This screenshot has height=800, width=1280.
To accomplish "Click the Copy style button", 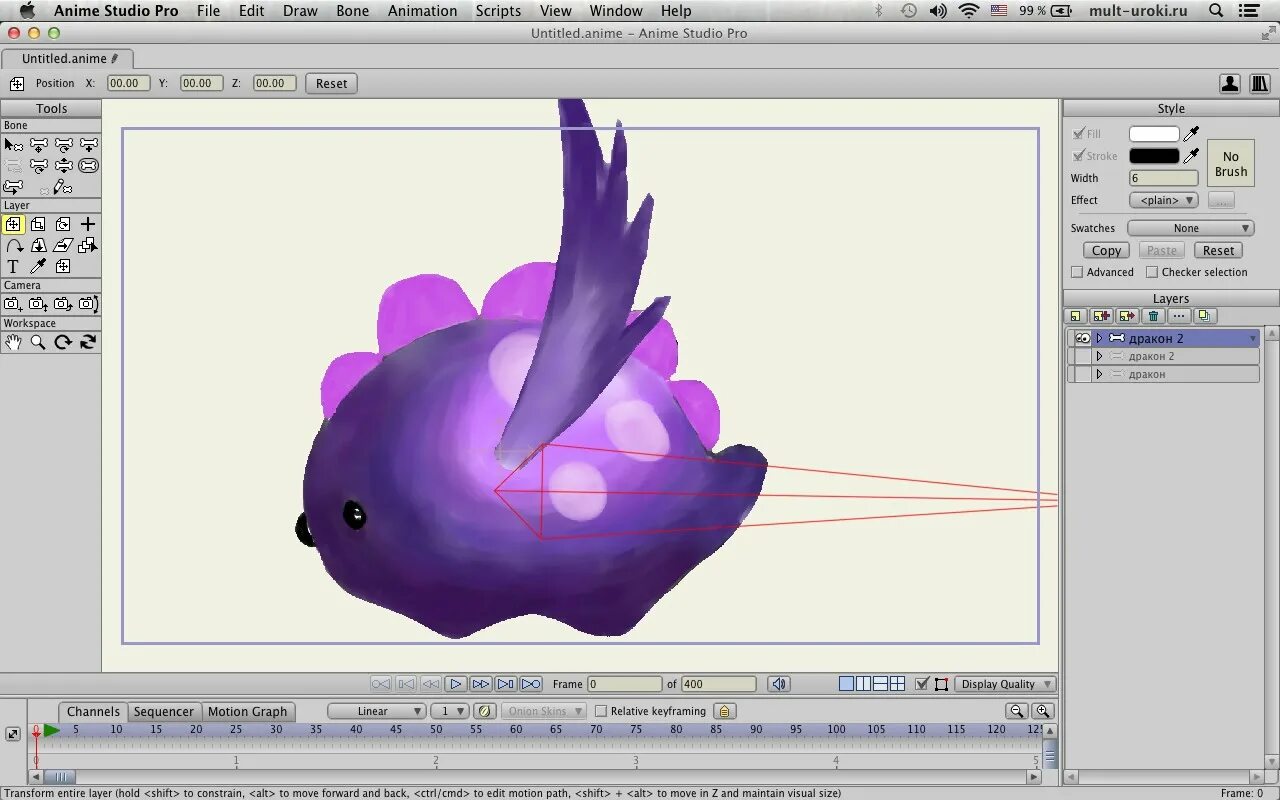I will 1106,250.
